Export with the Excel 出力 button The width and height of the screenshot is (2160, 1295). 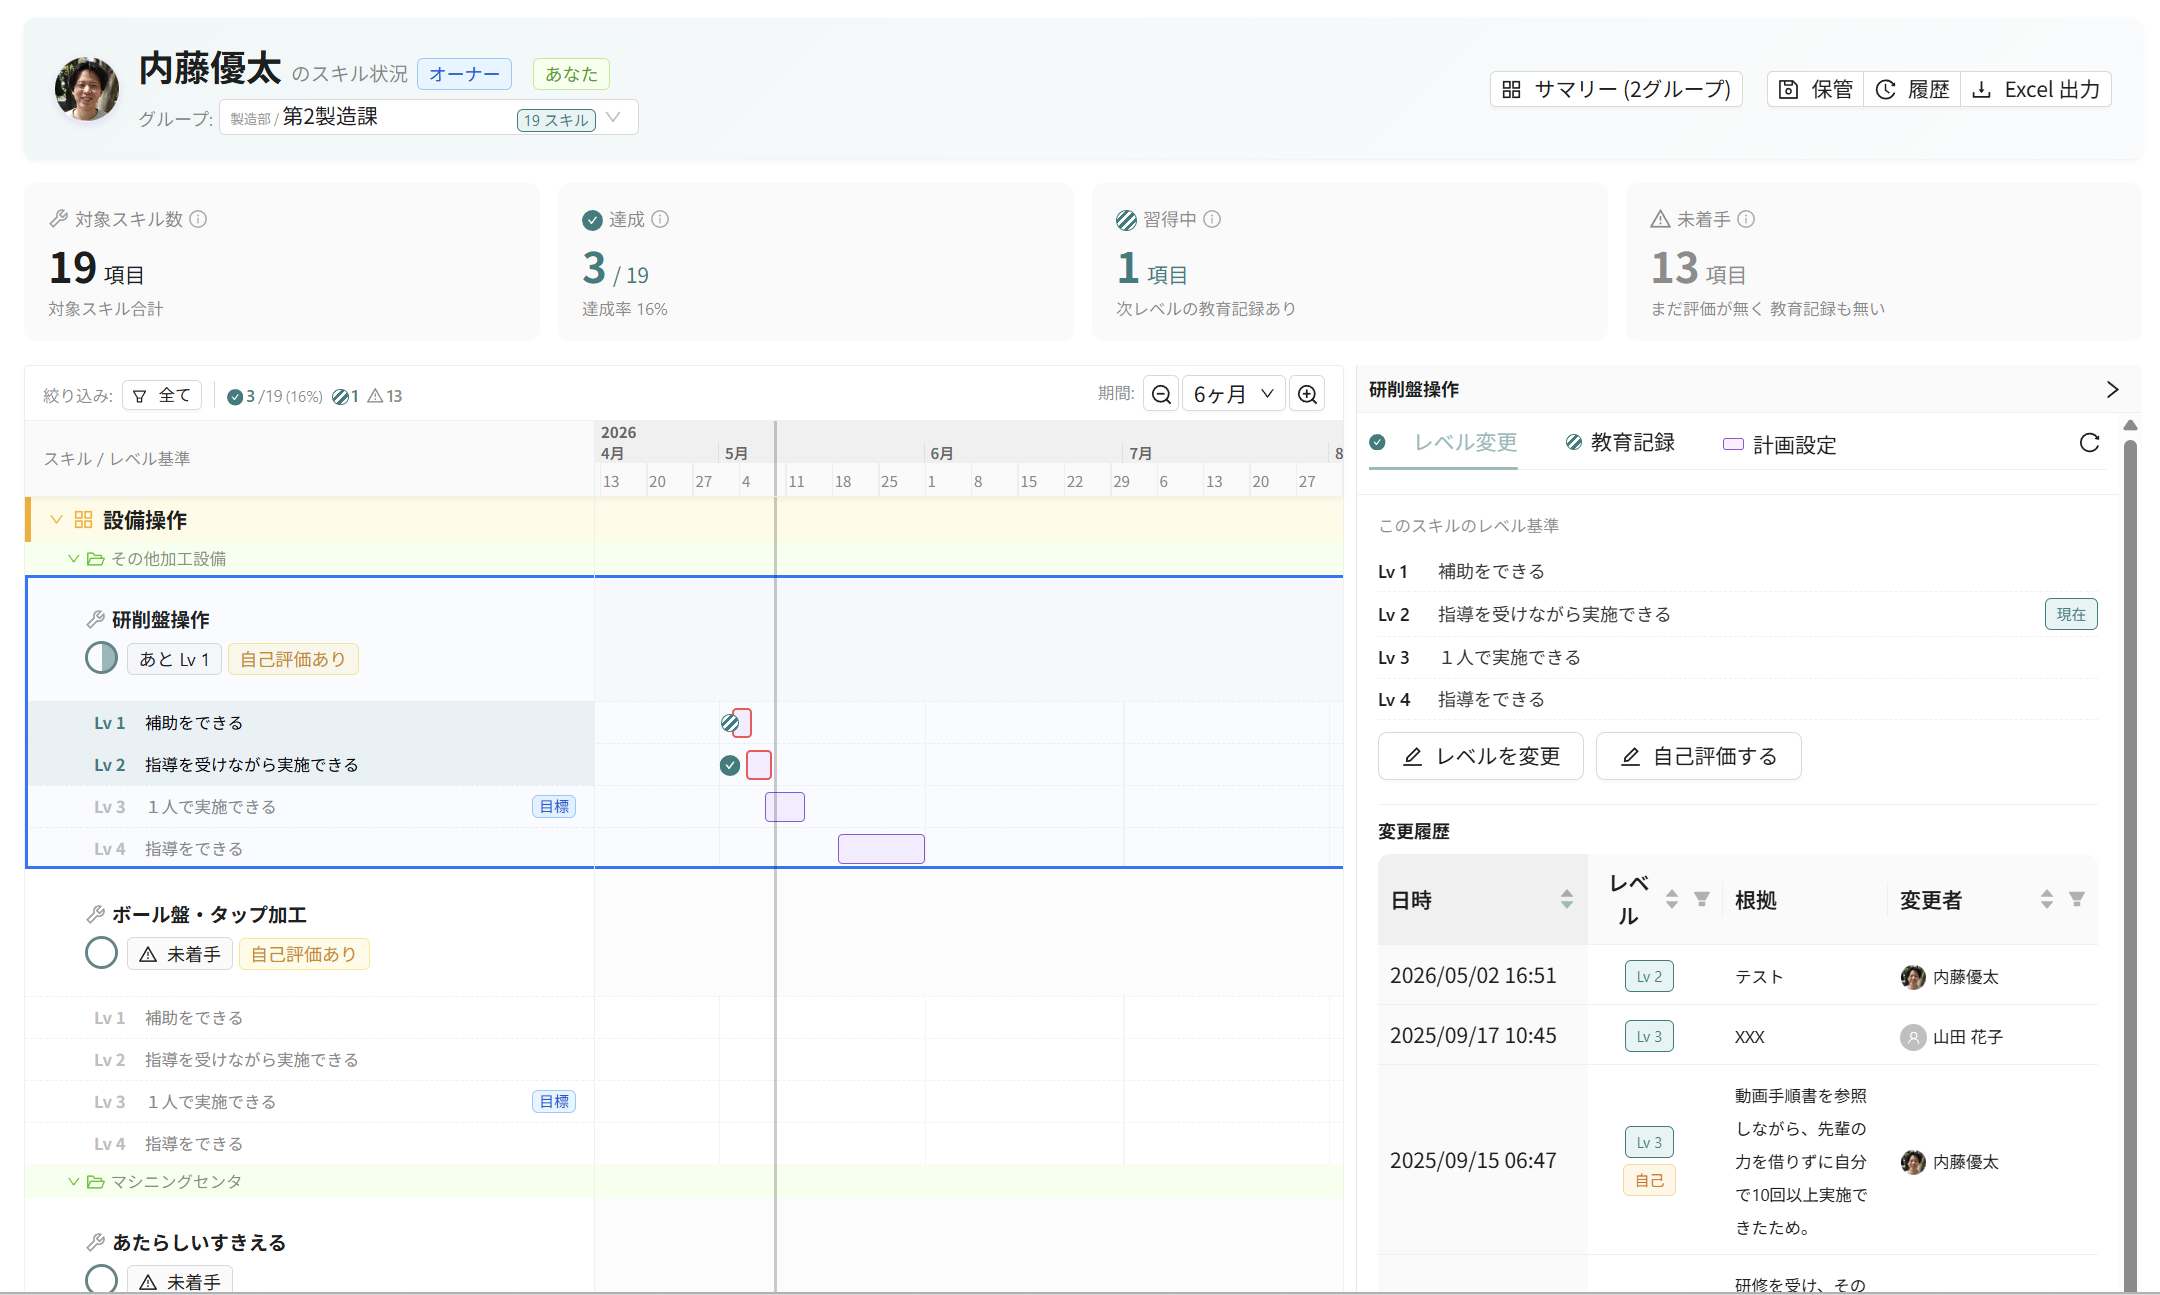pos(2036,89)
